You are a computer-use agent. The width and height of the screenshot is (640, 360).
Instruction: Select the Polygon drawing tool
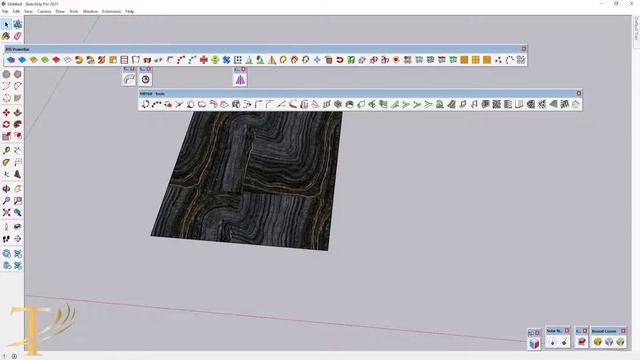point(18,74)
